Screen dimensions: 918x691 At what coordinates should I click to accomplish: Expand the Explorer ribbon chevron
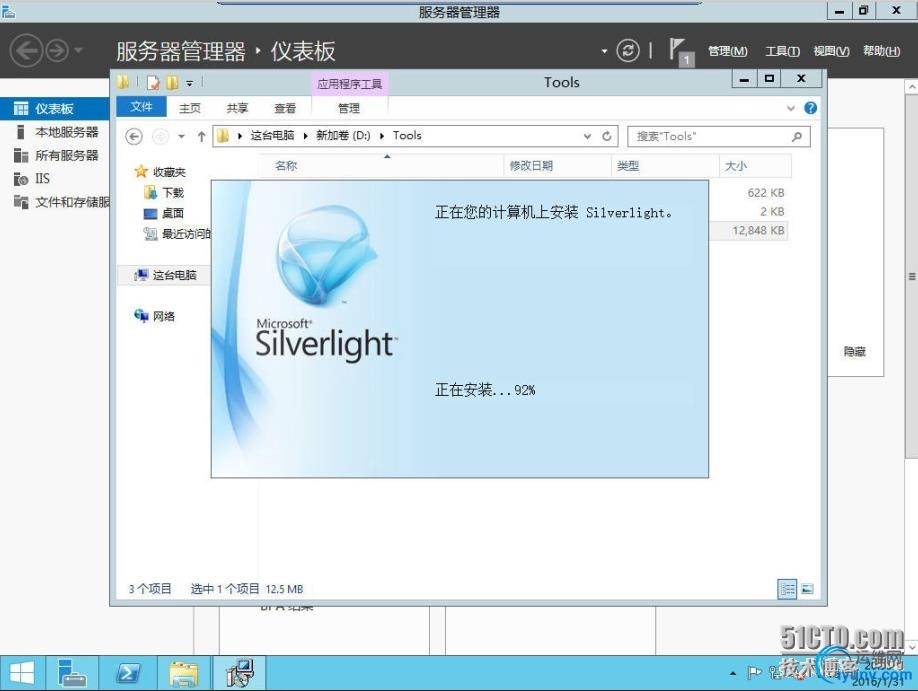click(791, 108)
